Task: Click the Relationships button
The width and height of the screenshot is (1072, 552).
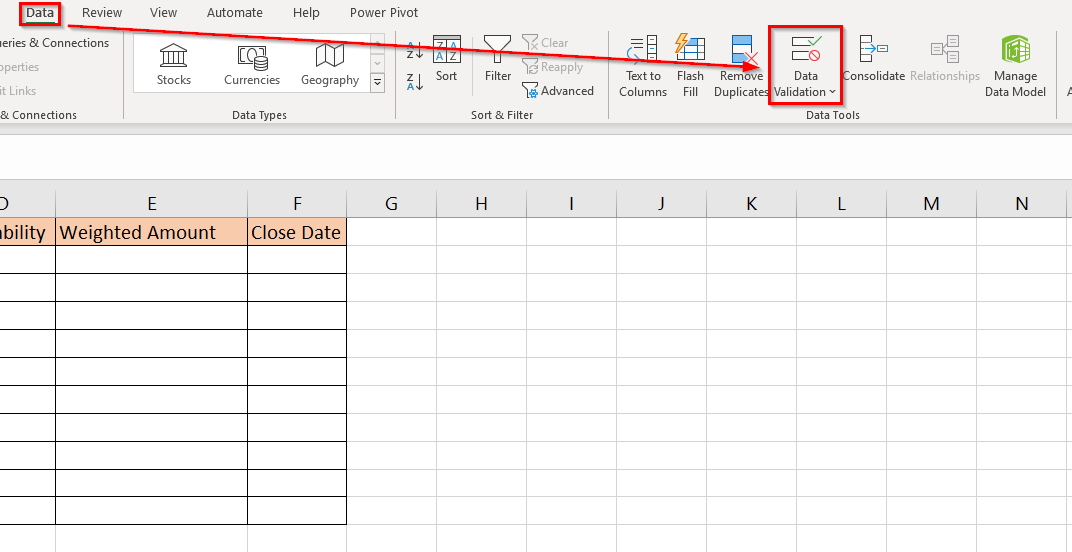Action: click(x=945, y=59)
